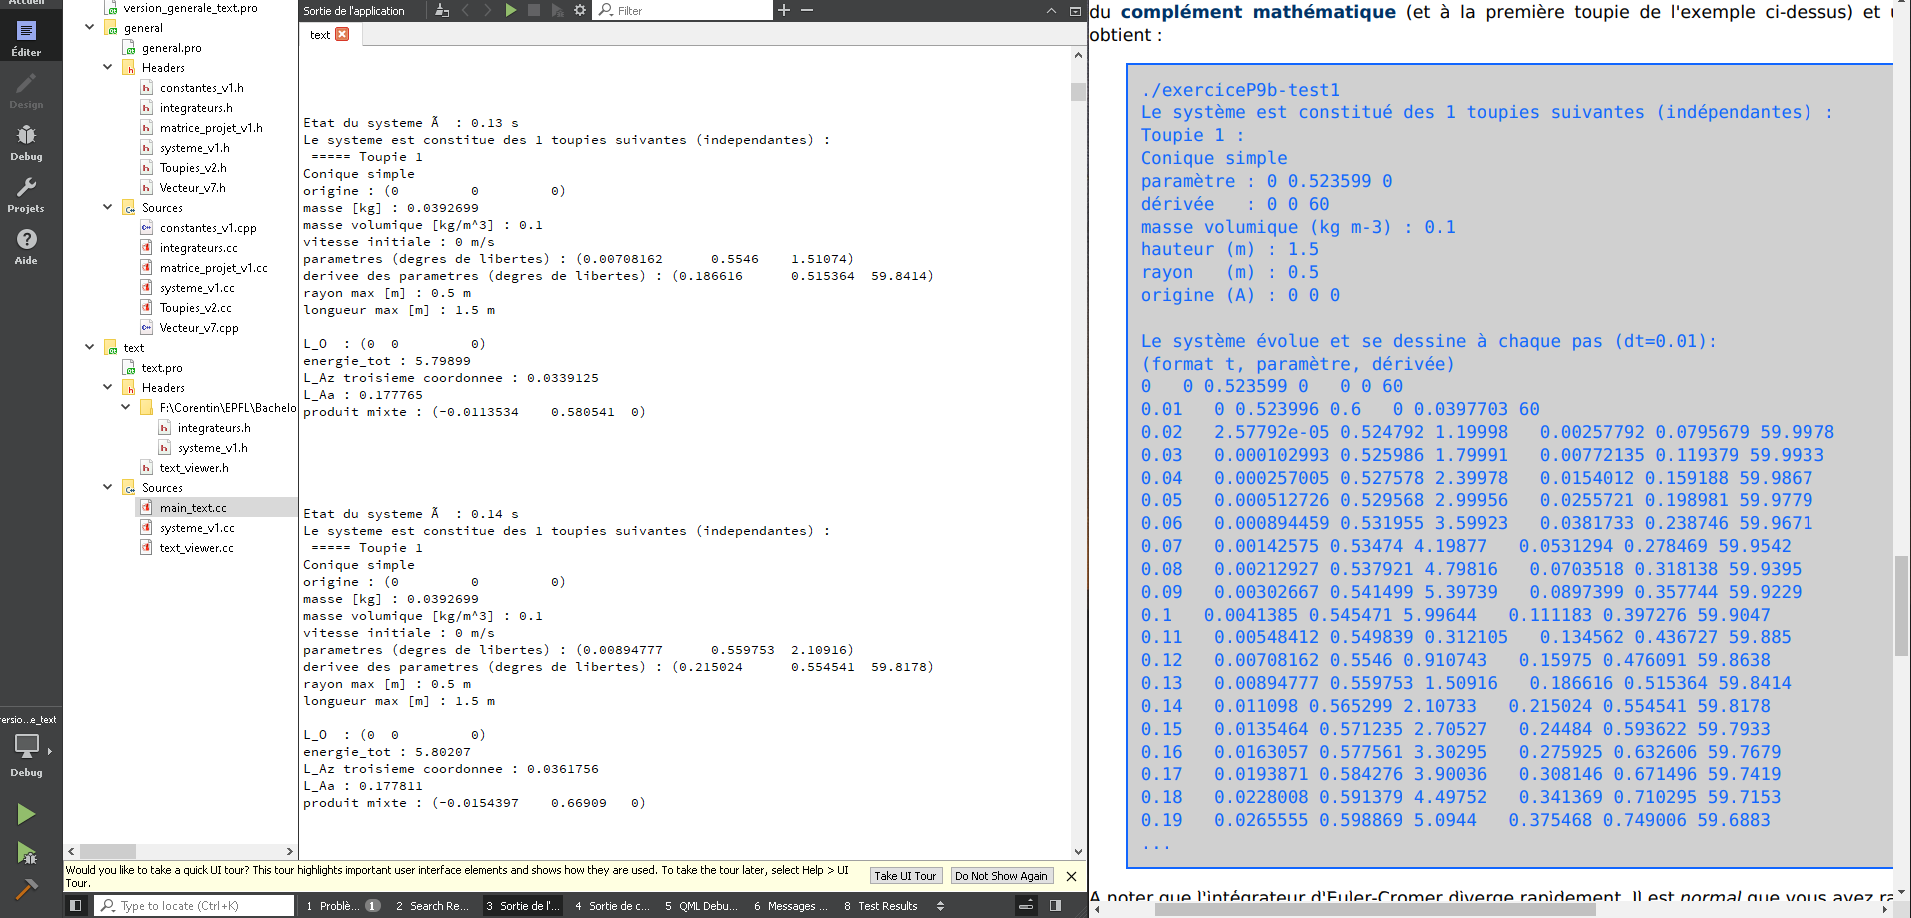
Task: Toggle the right sidebar visibility
Action: [x=1055, y=905]
